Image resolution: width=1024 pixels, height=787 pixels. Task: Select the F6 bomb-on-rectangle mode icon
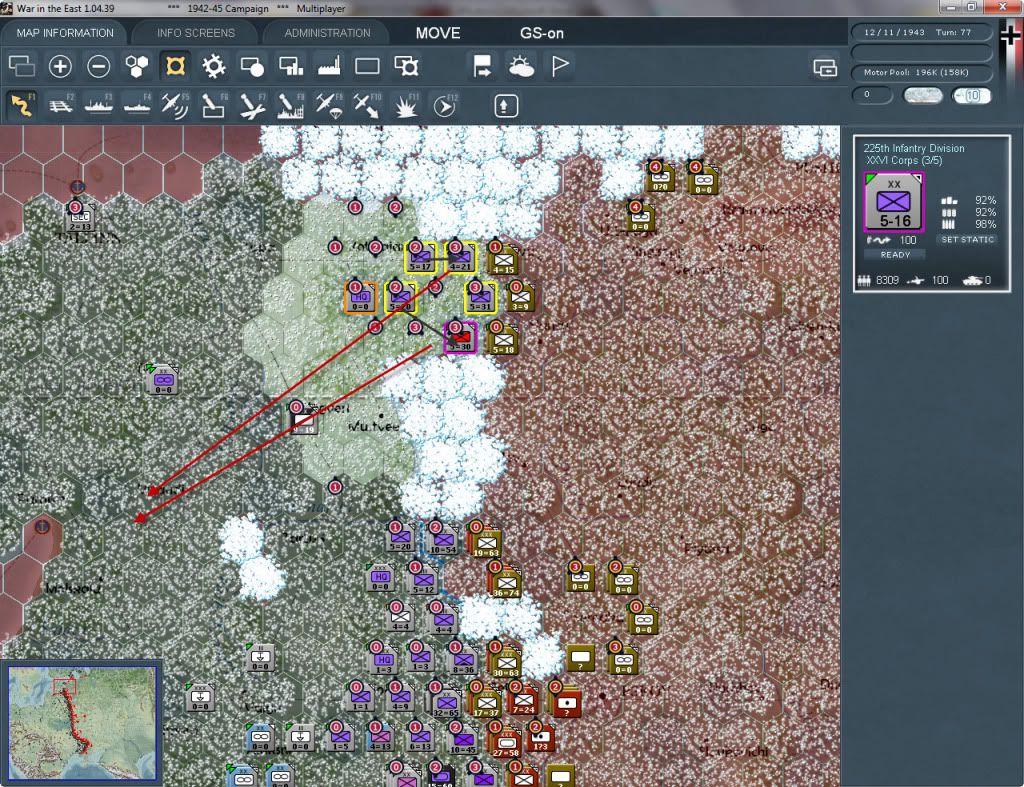214,105
